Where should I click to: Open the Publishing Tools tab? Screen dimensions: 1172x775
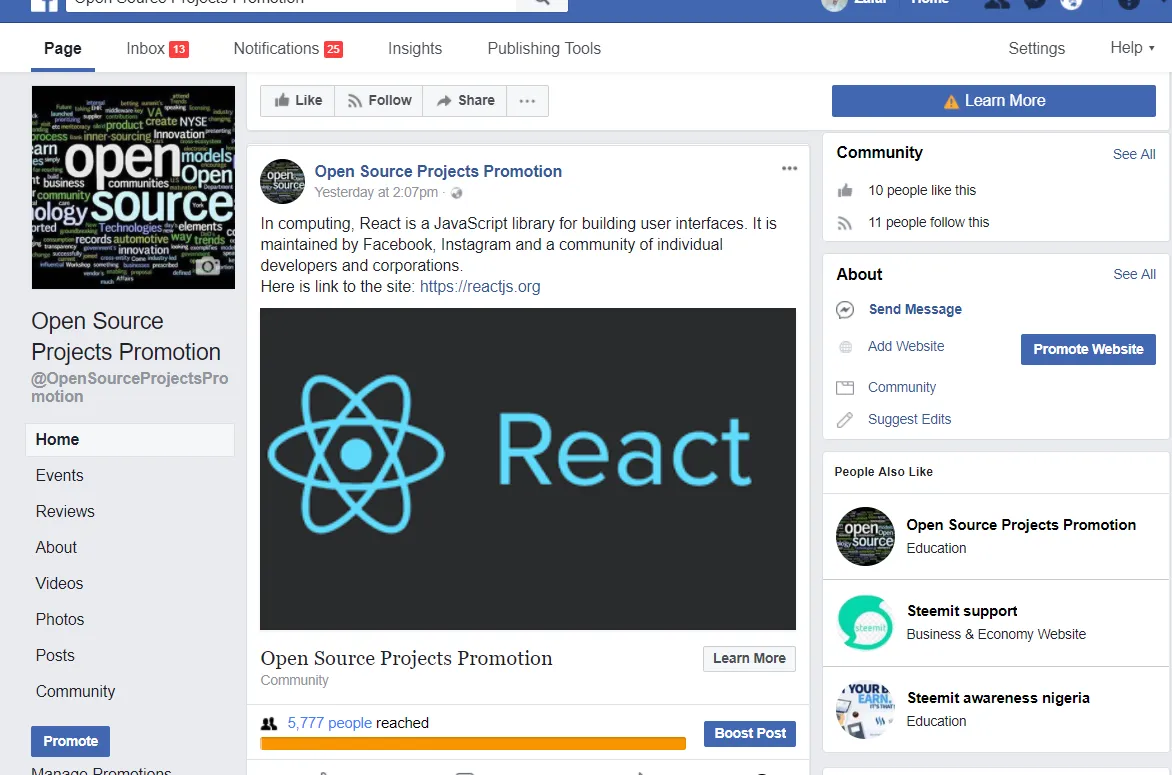[x=544, y=49]
